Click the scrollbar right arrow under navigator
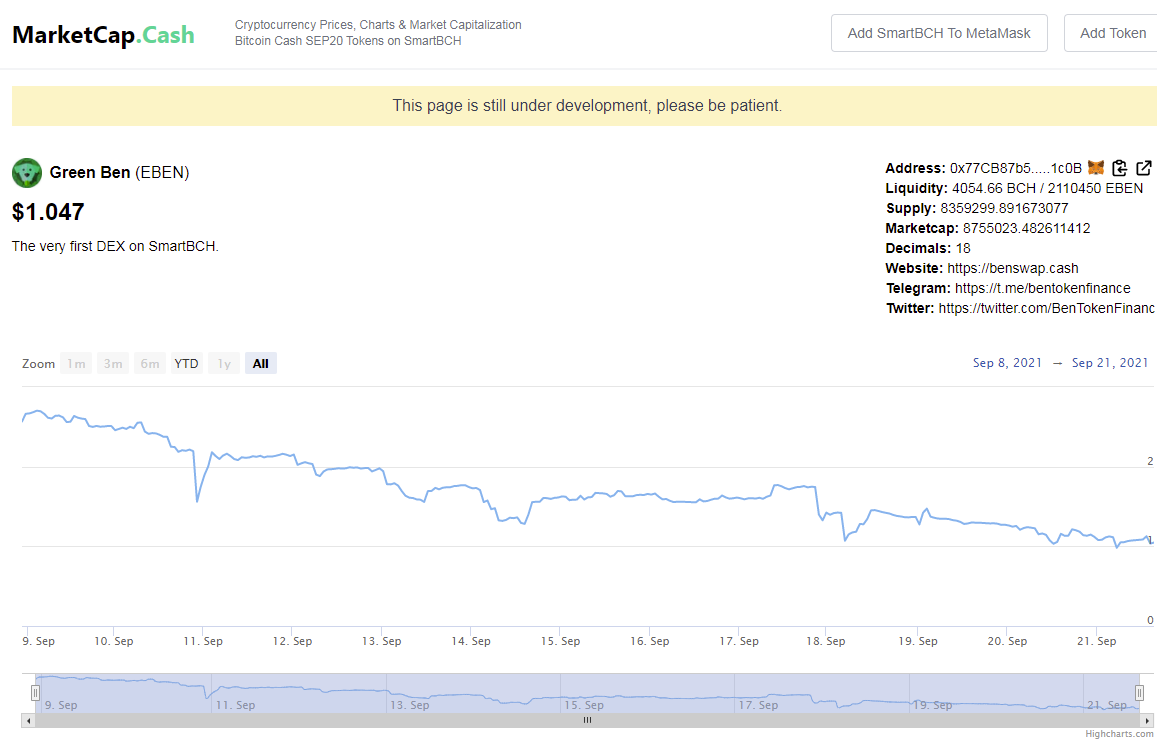 (1147, 721)
